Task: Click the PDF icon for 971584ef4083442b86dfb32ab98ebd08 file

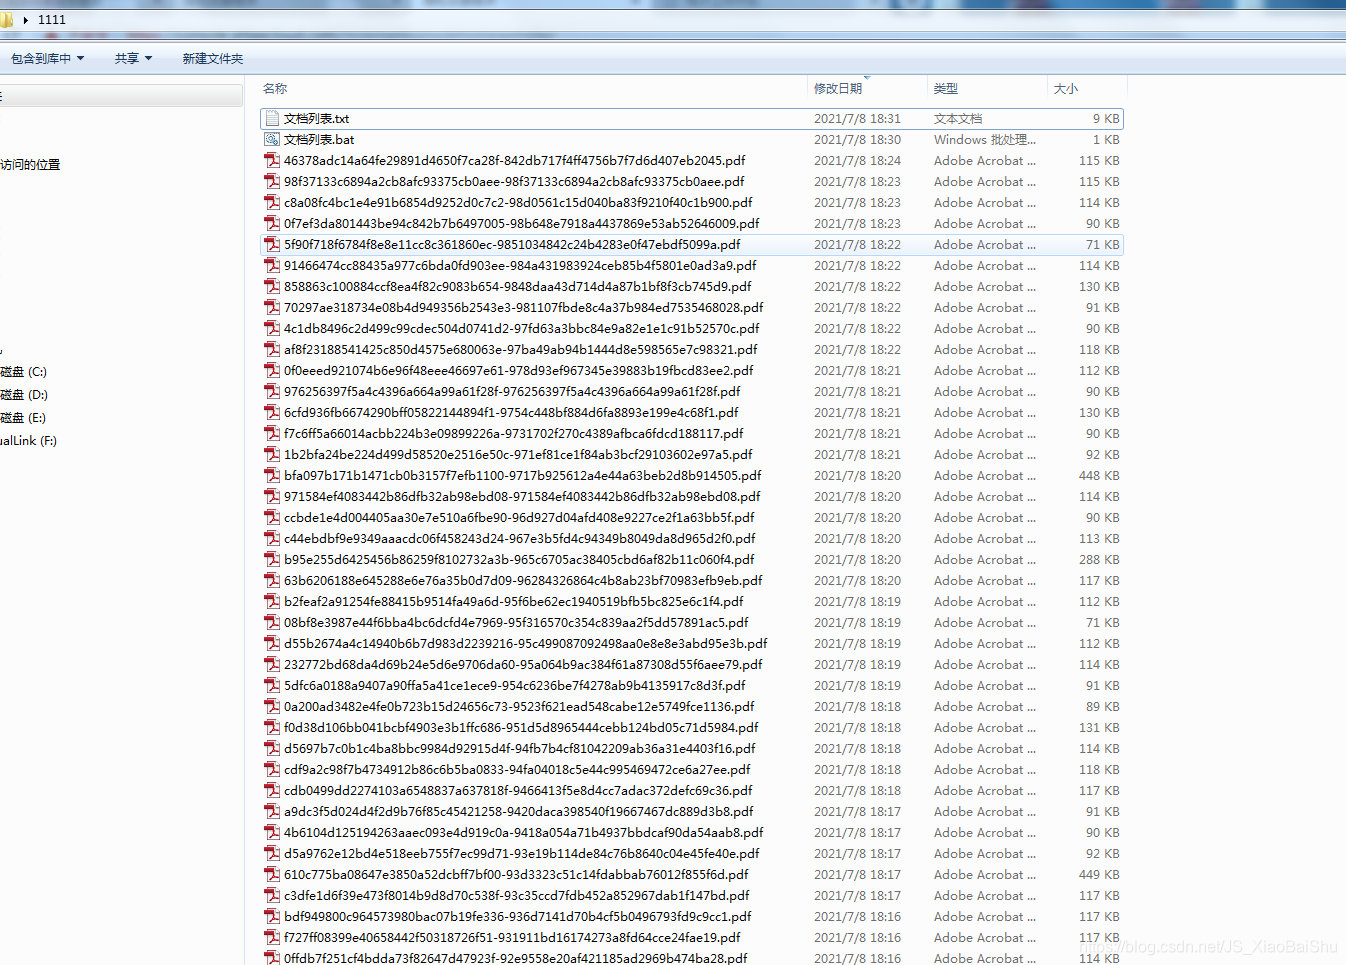Action: click(272, 496)
